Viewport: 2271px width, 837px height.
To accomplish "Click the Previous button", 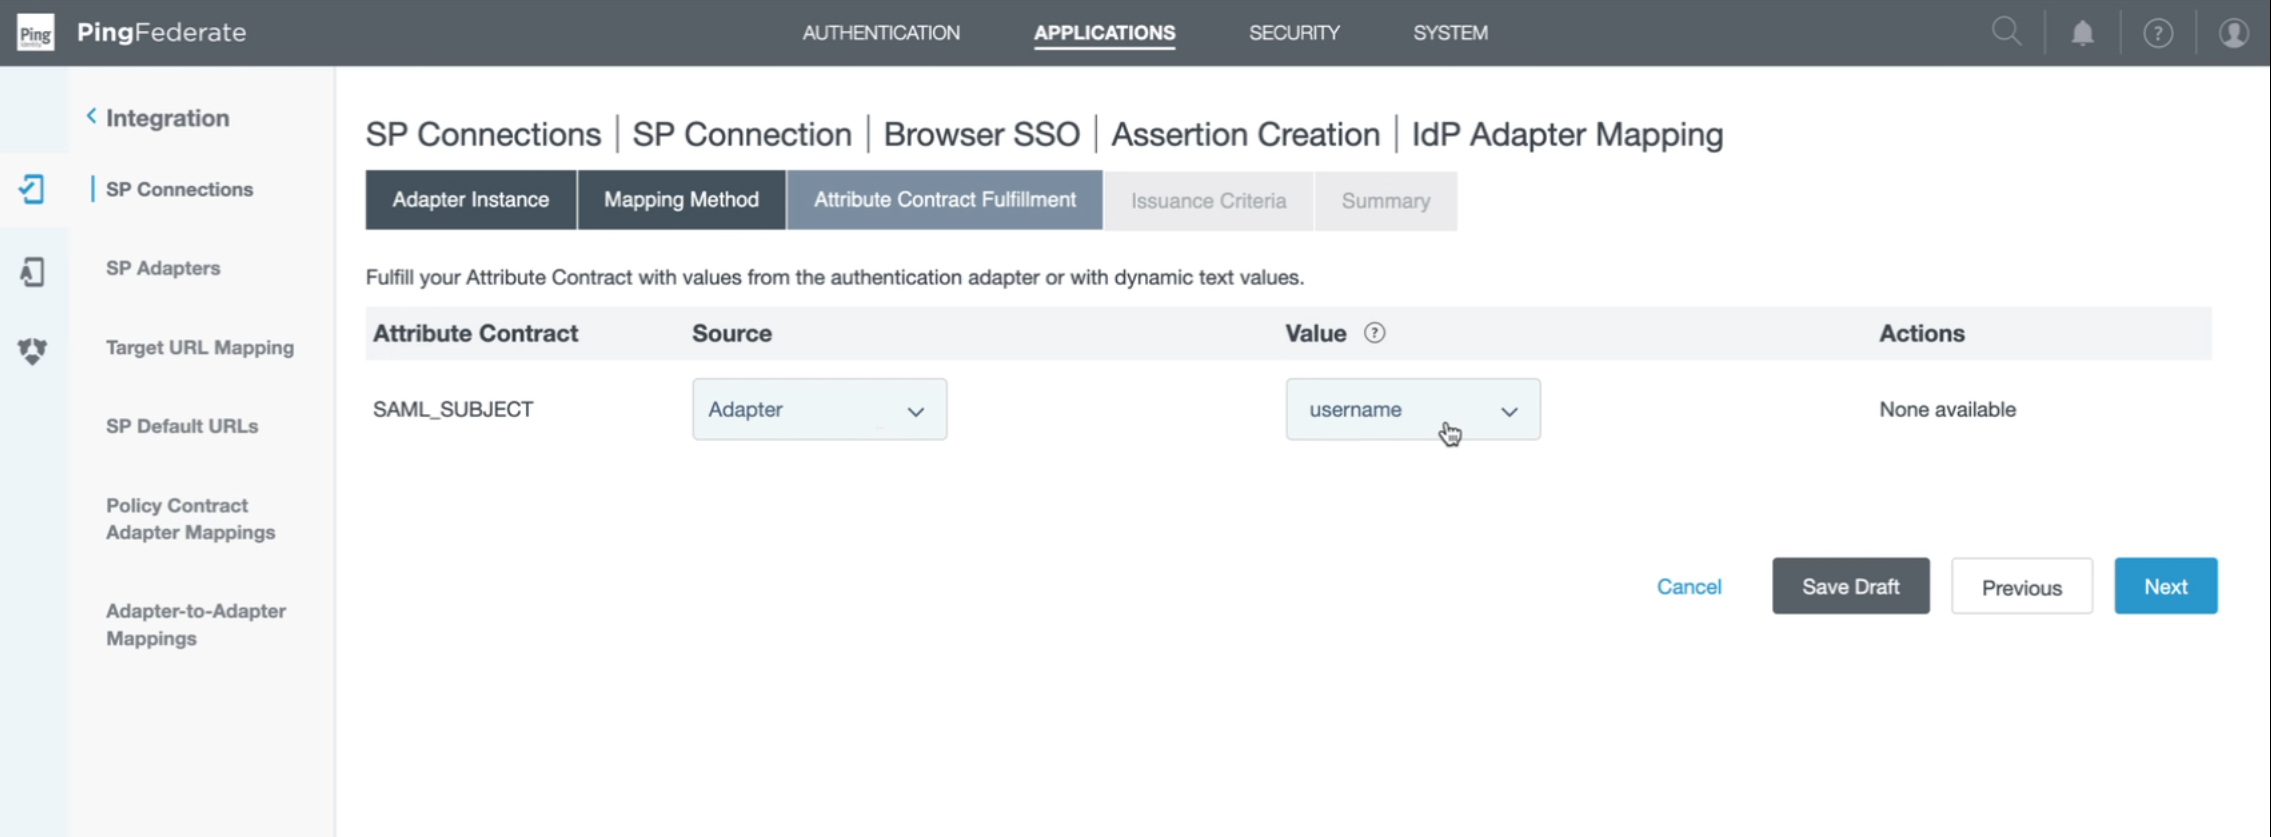I will [2021, 587].
